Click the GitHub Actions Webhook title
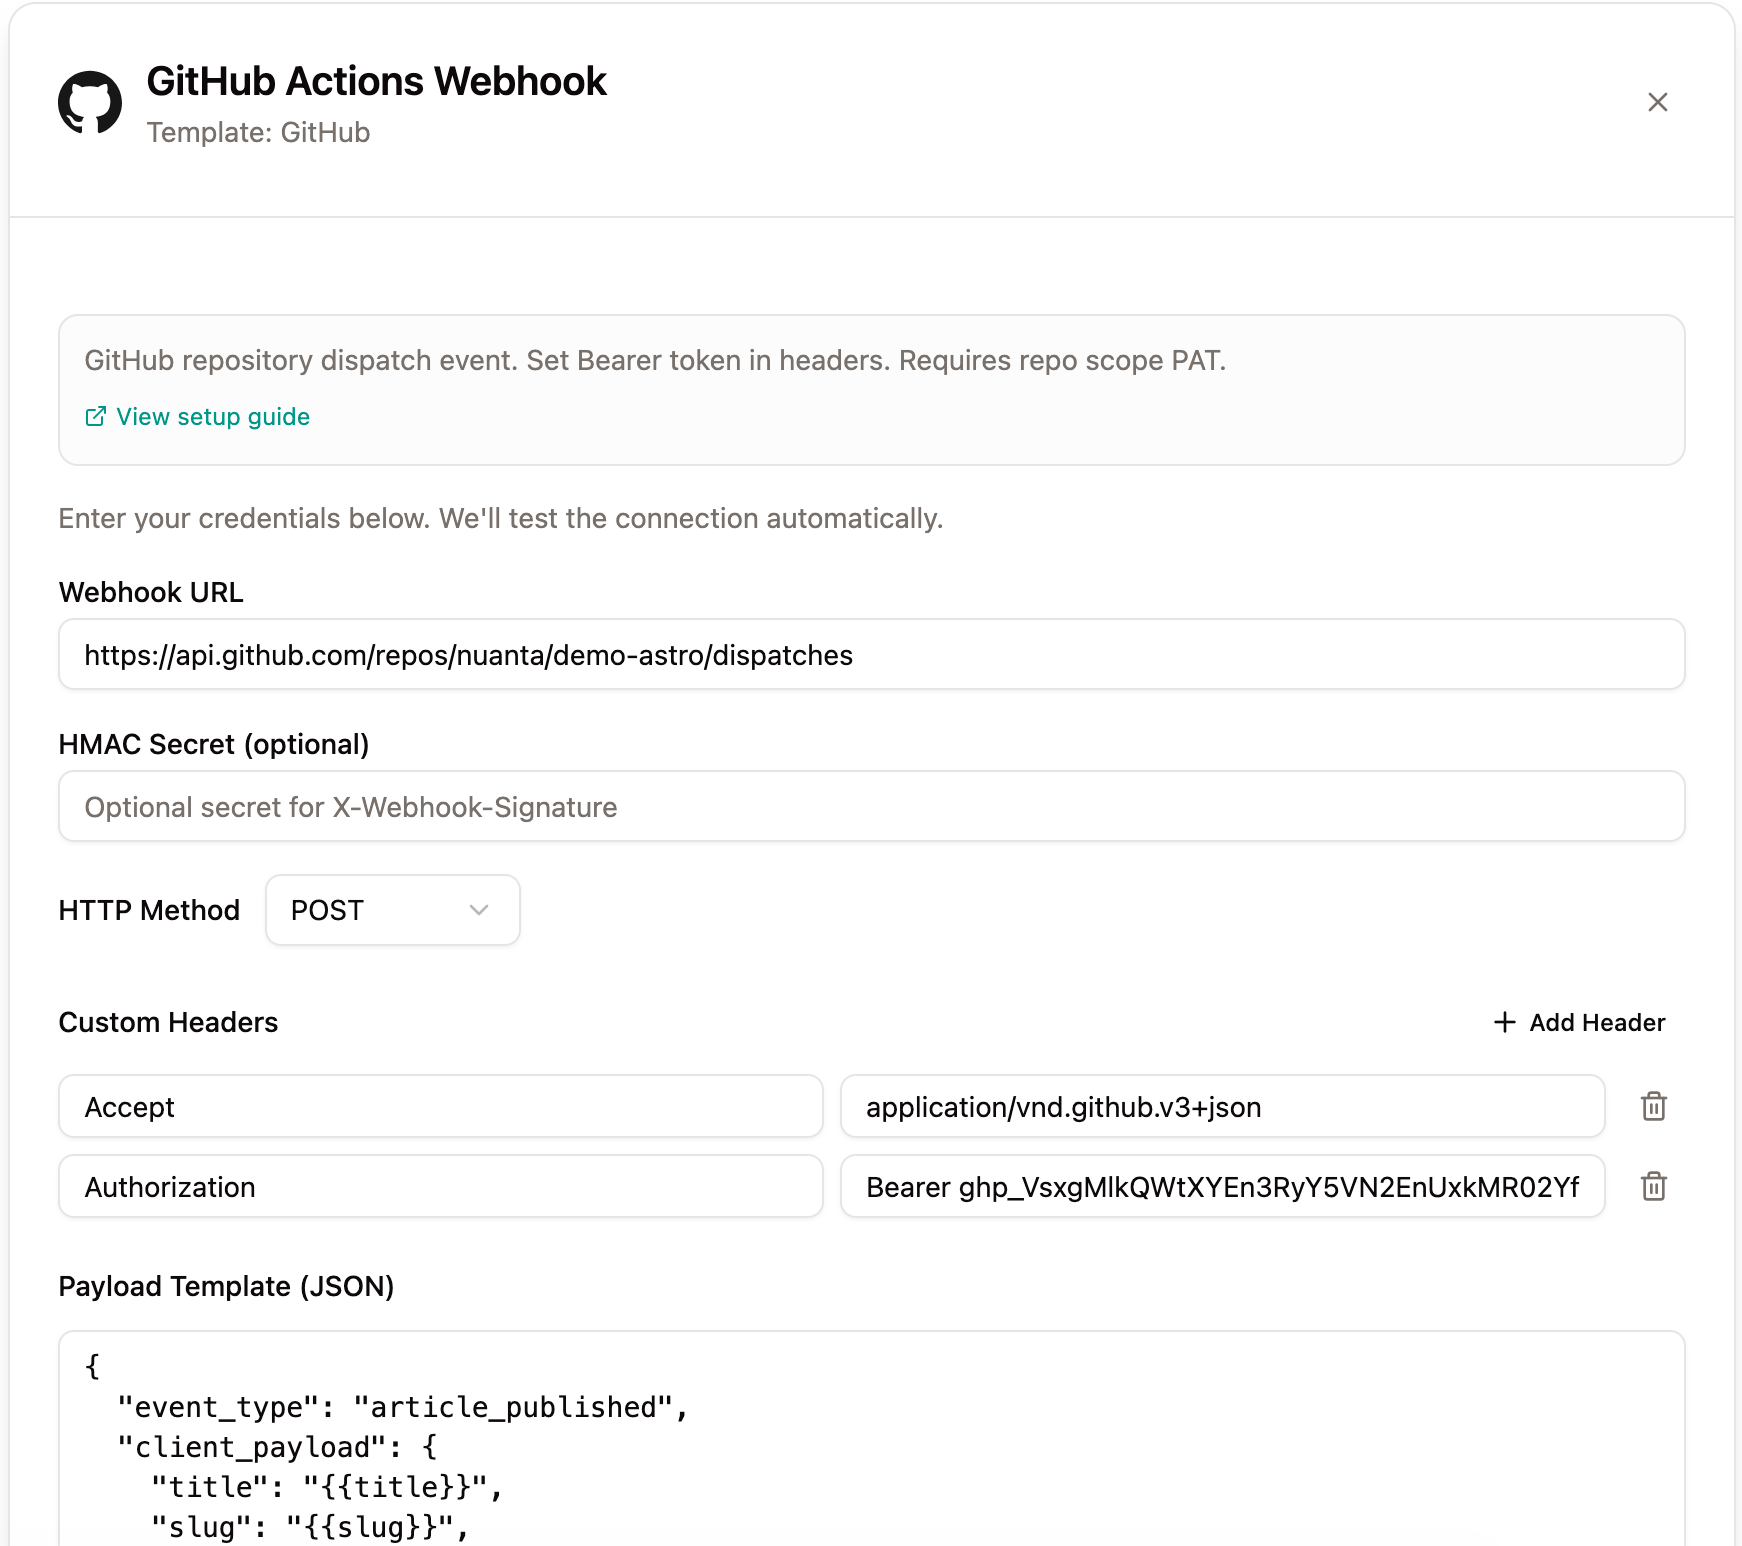Screen dimensions: 1742x1546 pos(378,82)
